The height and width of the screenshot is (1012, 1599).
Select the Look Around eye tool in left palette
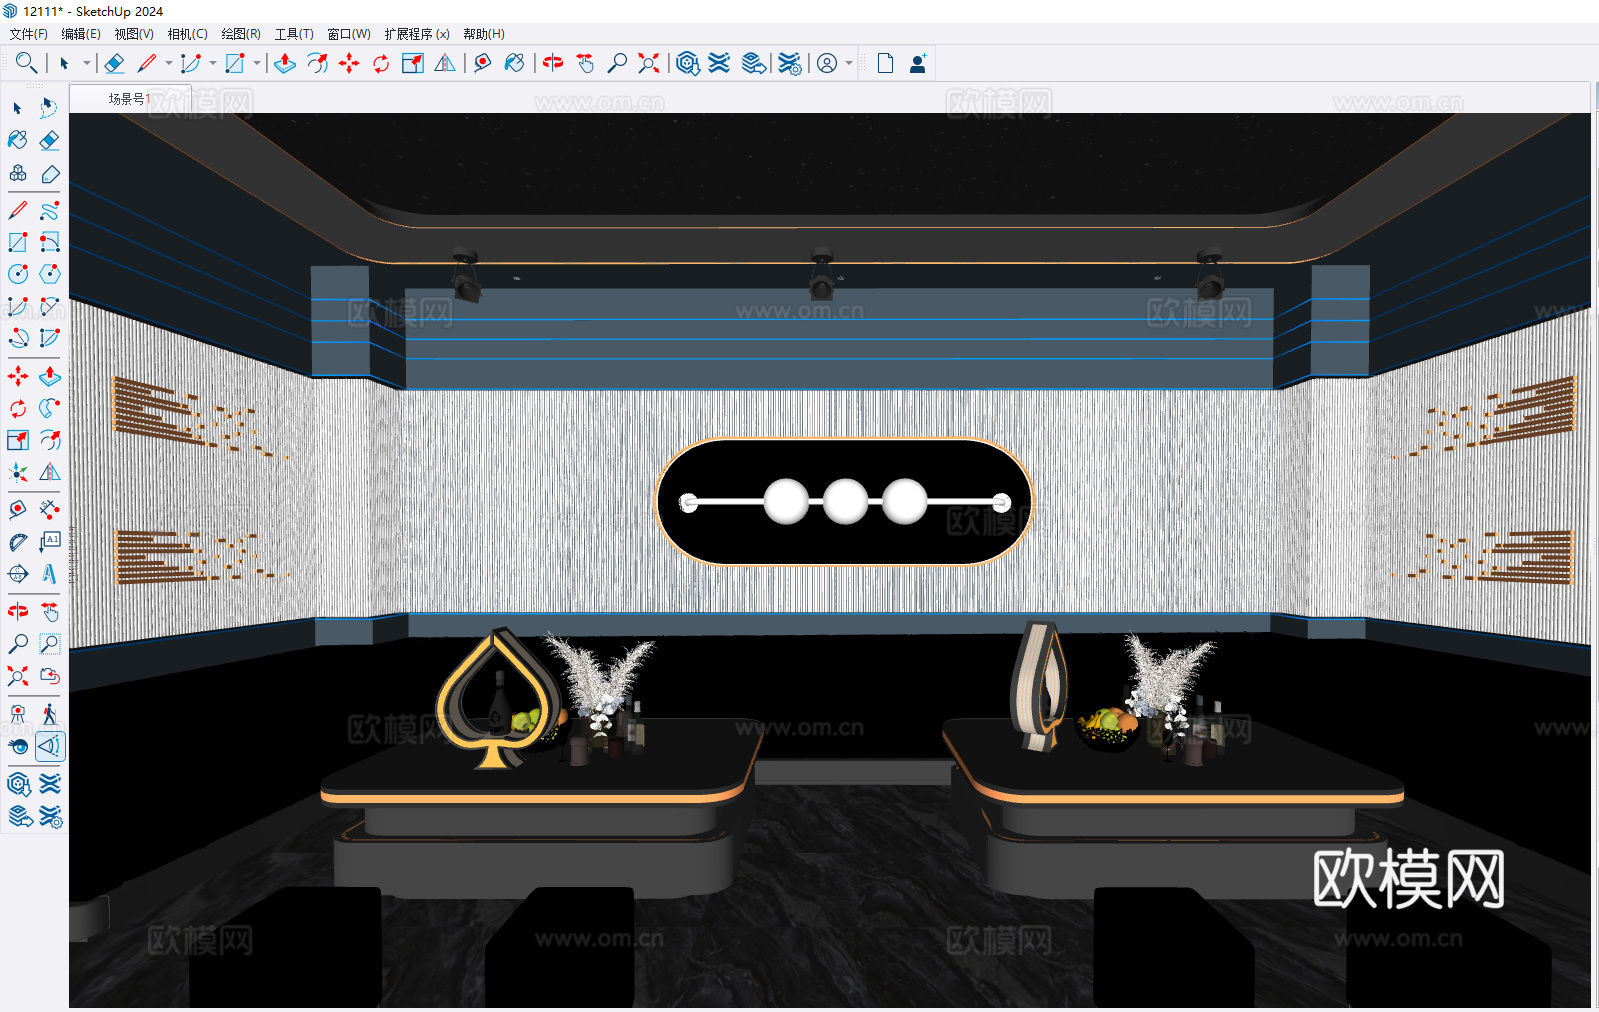coord(18,746)
